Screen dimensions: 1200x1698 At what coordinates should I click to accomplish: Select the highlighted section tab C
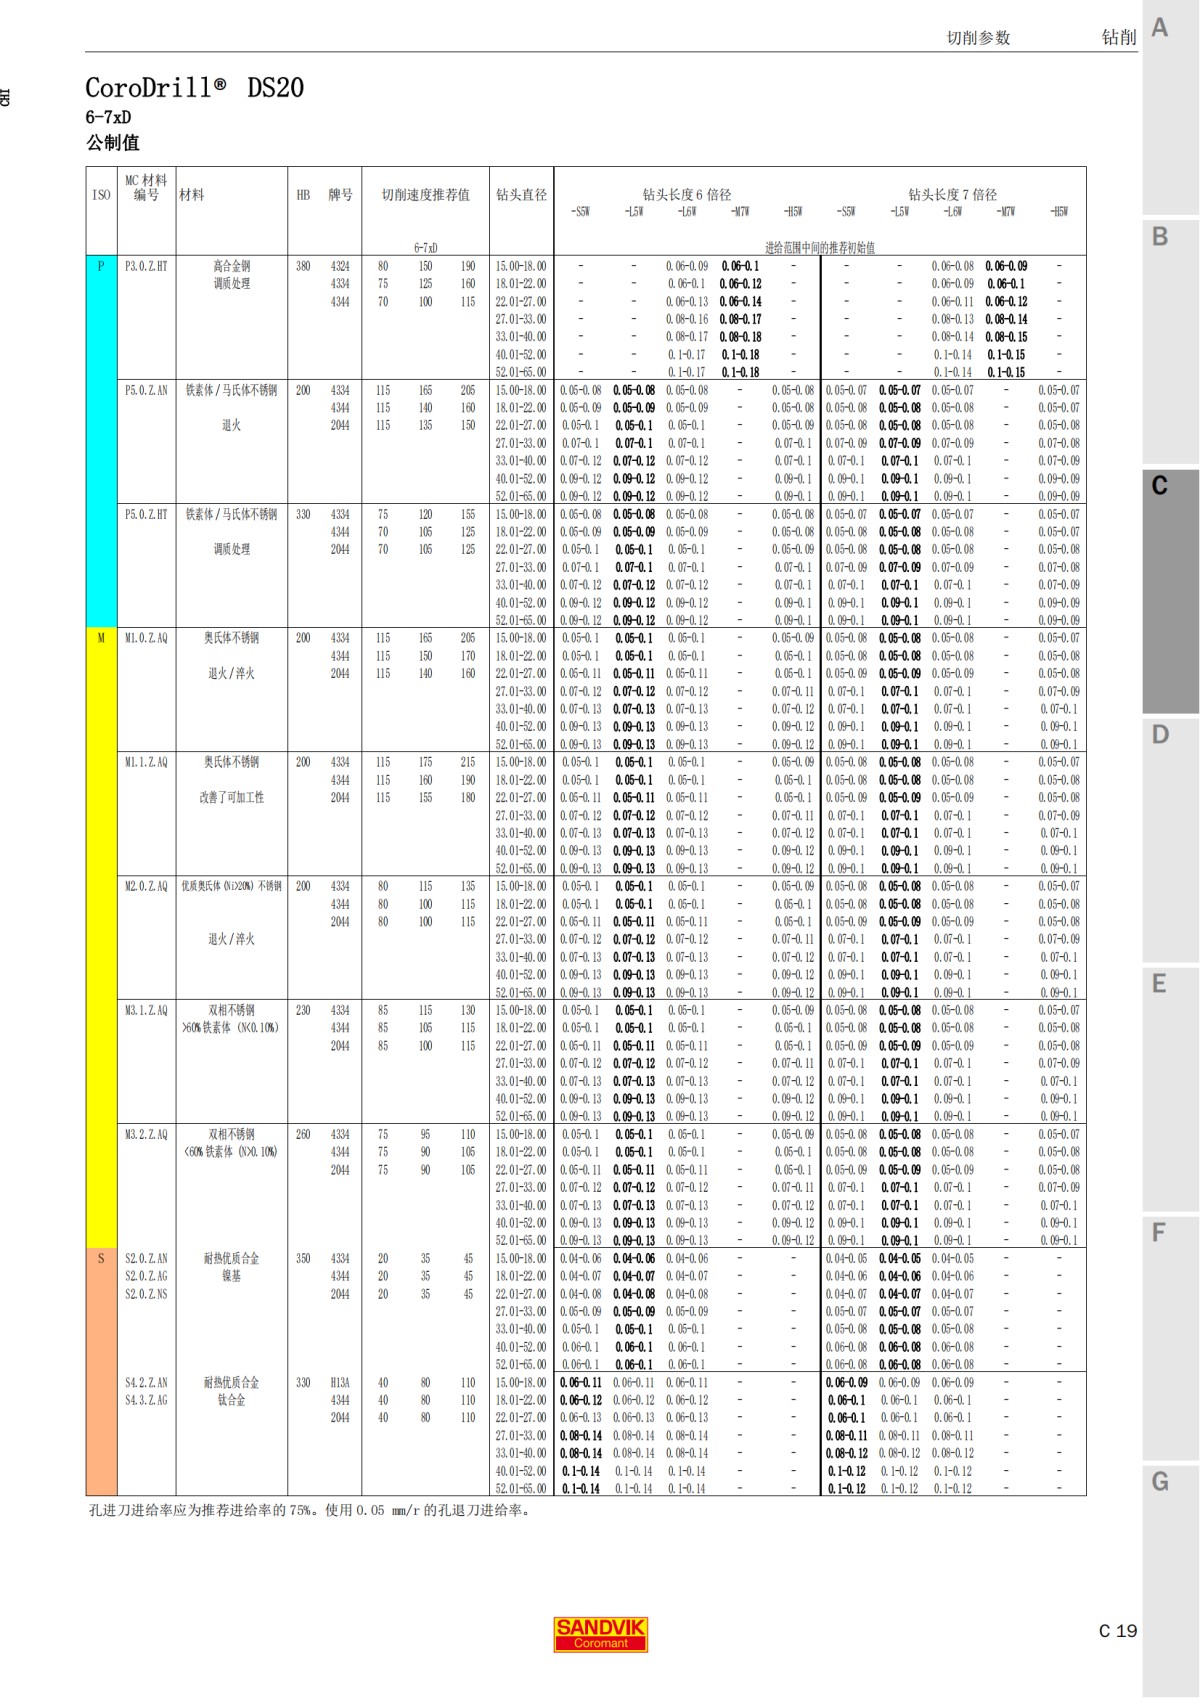point(1170,590)
